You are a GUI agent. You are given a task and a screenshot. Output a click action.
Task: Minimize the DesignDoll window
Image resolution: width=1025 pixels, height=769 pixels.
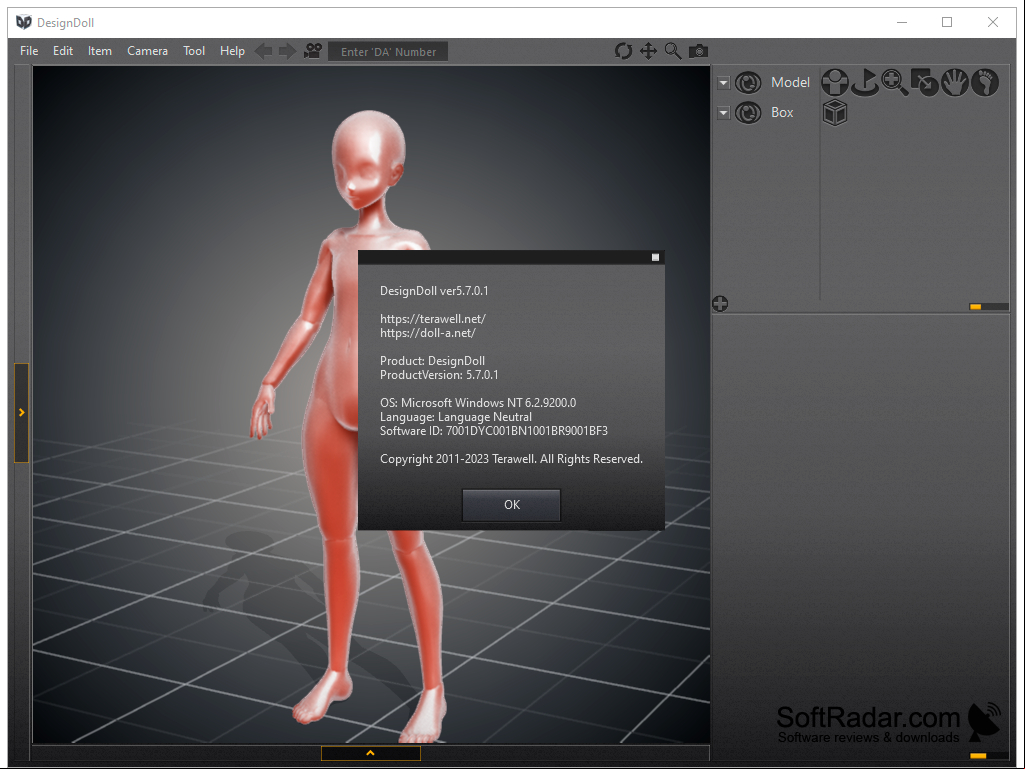pyautogui.click(x=902, y=22)
